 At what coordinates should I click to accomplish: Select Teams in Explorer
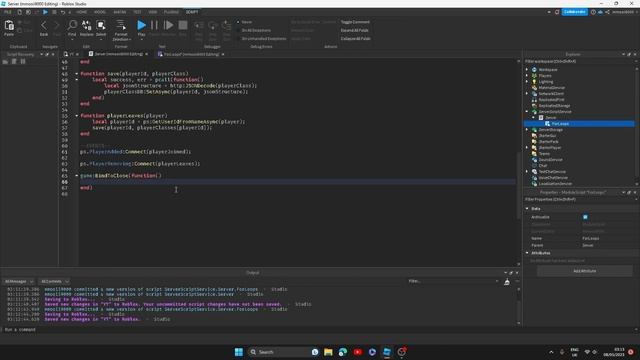tap(544, 153)
